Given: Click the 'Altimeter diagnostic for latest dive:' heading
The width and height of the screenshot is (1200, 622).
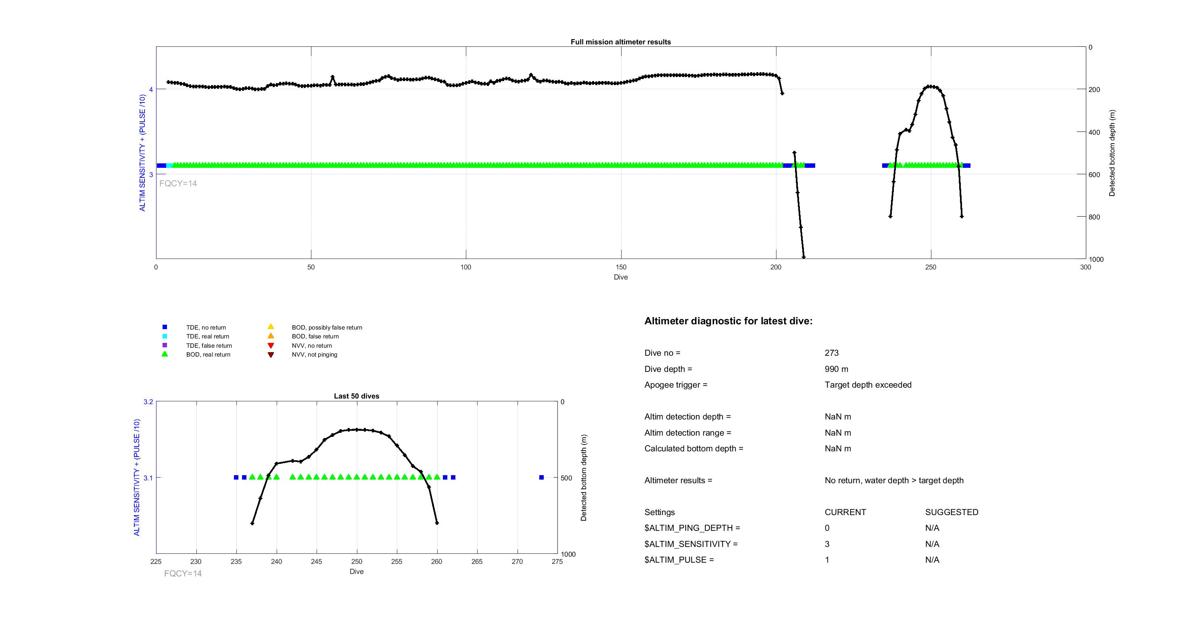Looking at the screenshot, I should point(728,321).
